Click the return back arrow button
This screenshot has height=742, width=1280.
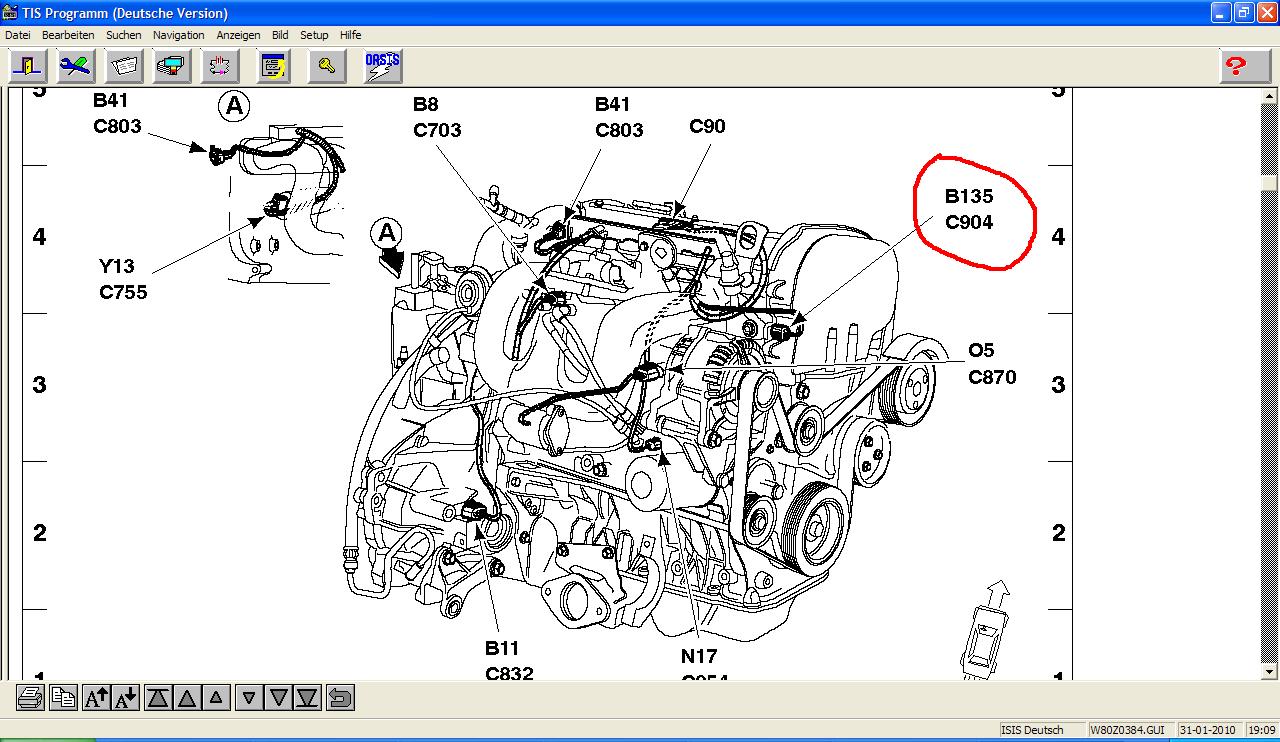(x=340, y=697)
